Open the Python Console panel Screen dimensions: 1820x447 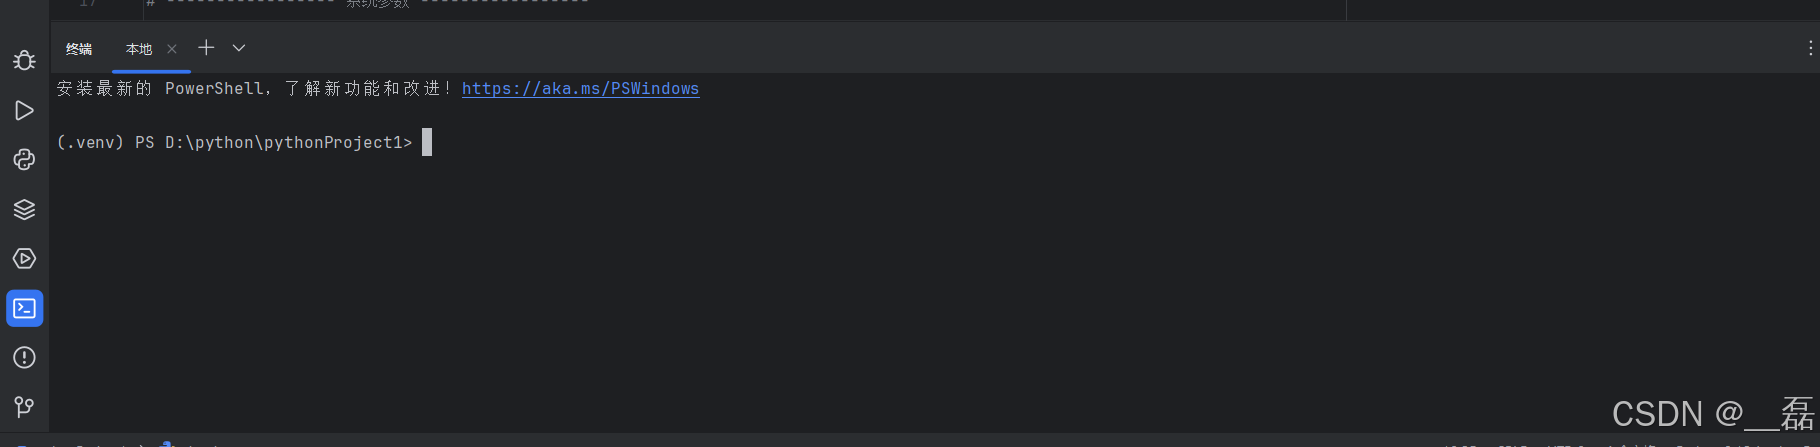tap(24, 160)
